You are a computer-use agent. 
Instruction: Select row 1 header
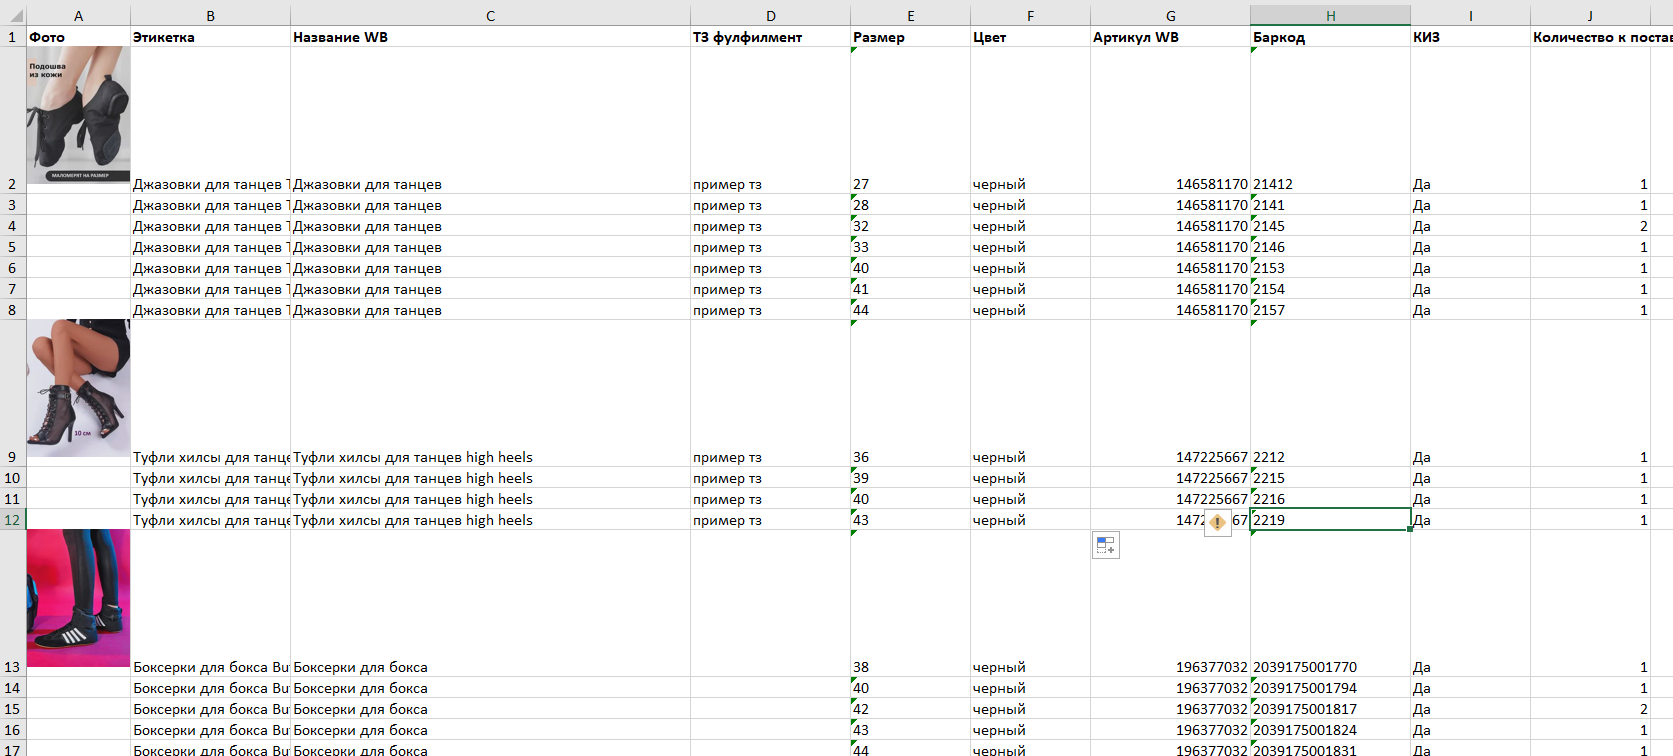pyautogui.click(x=12, y=37)
